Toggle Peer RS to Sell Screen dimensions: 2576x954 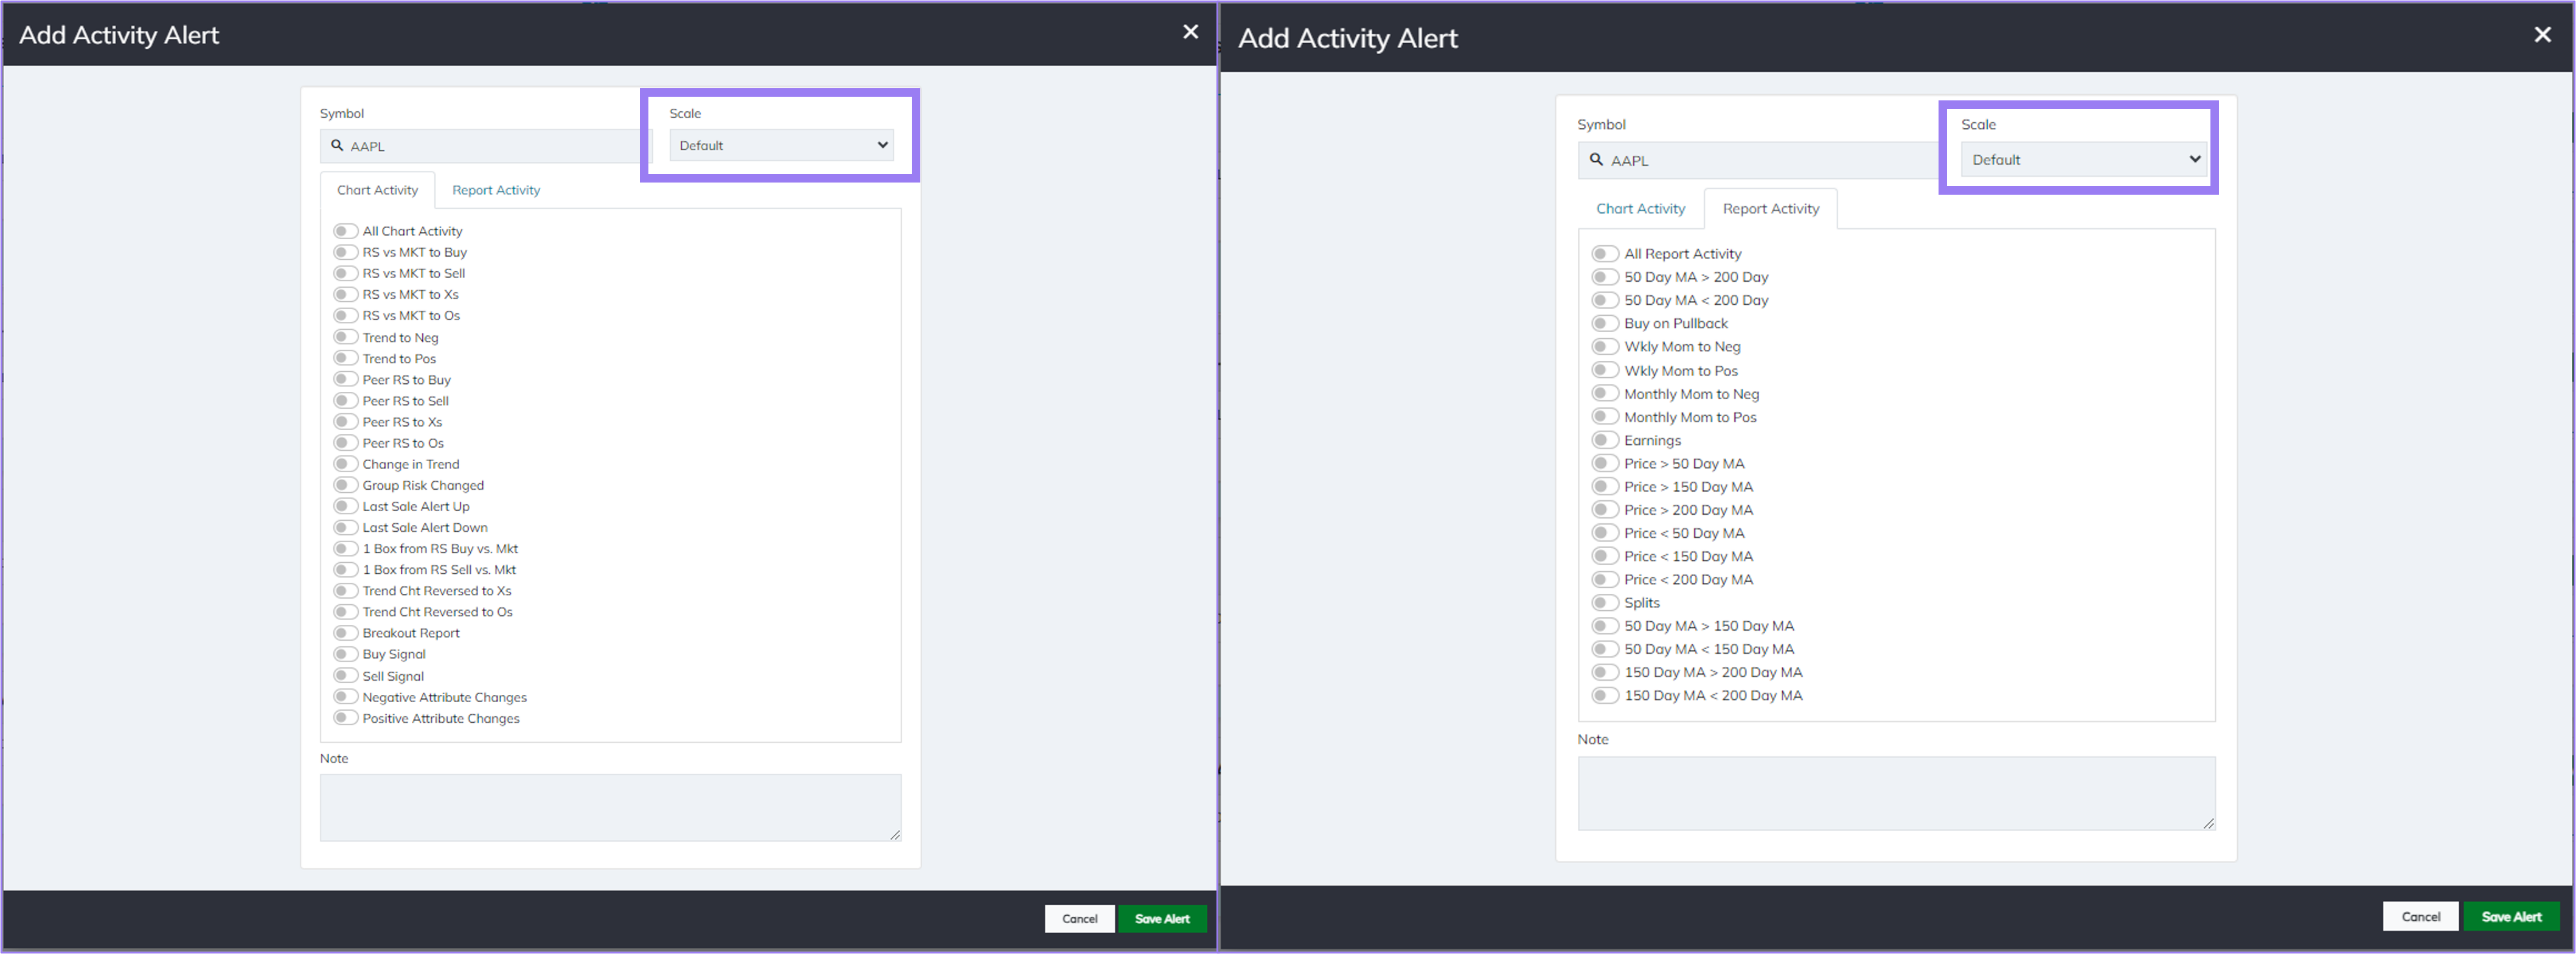click(345, 400)
